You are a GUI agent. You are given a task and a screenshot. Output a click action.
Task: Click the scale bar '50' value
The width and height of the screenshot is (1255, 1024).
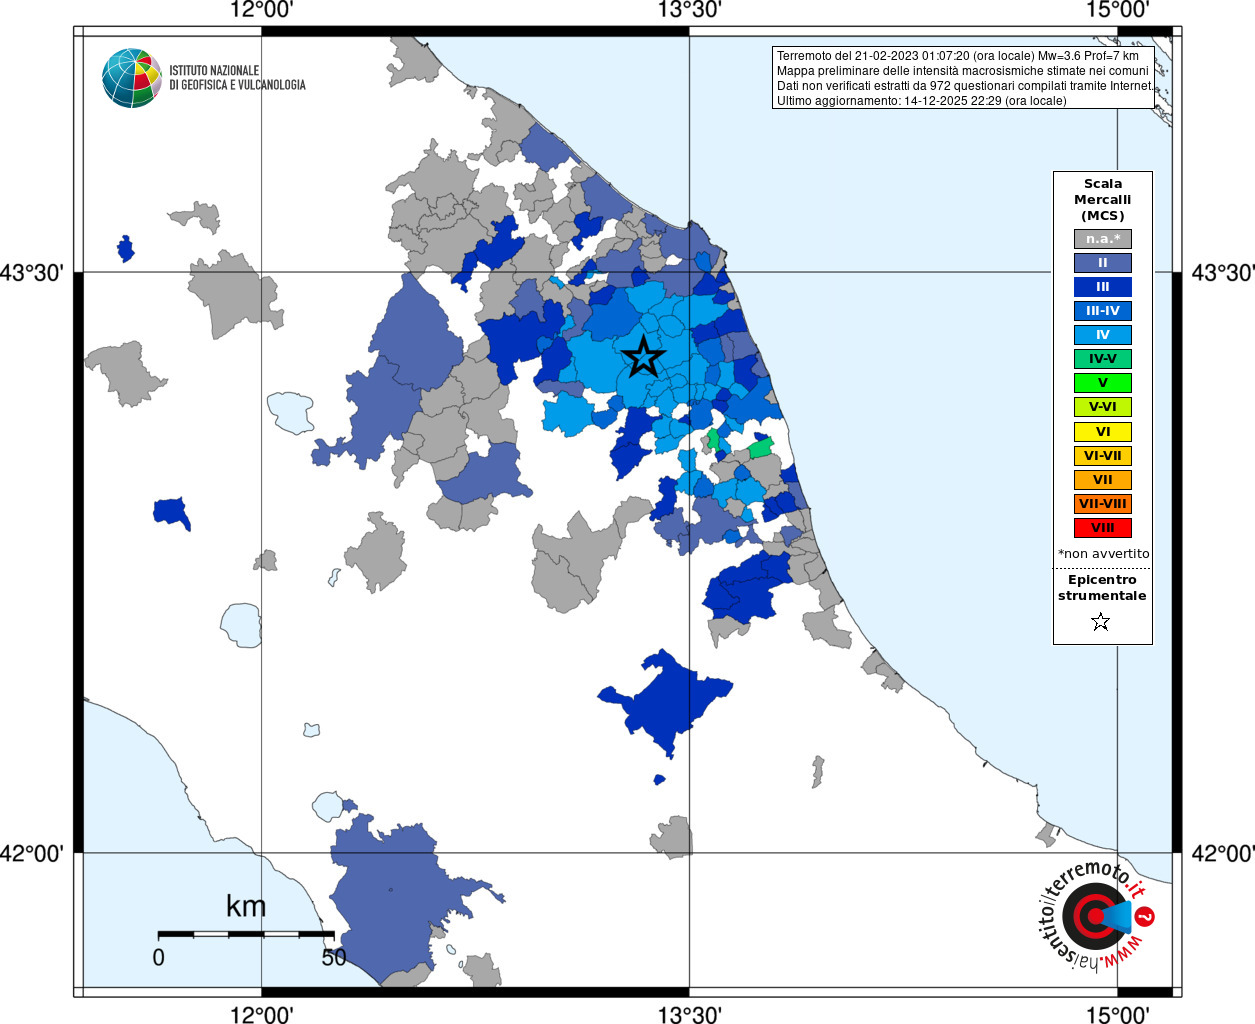click(x=334, y=957)
